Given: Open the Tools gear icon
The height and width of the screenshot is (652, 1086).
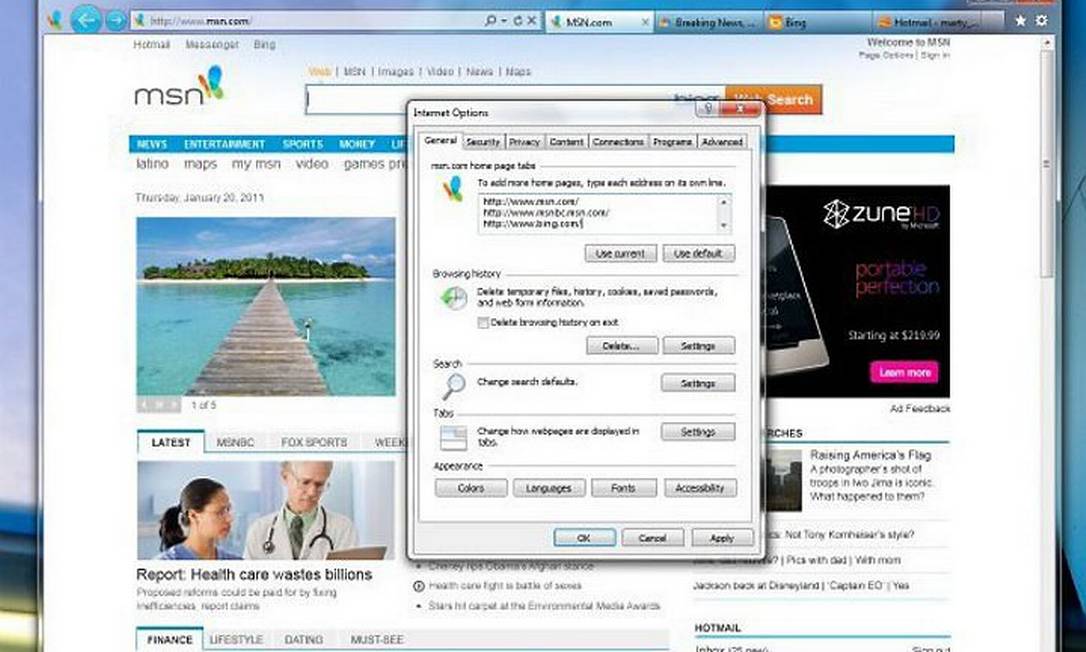Looking at the screenshot, I should click(x=1042, y=20).
